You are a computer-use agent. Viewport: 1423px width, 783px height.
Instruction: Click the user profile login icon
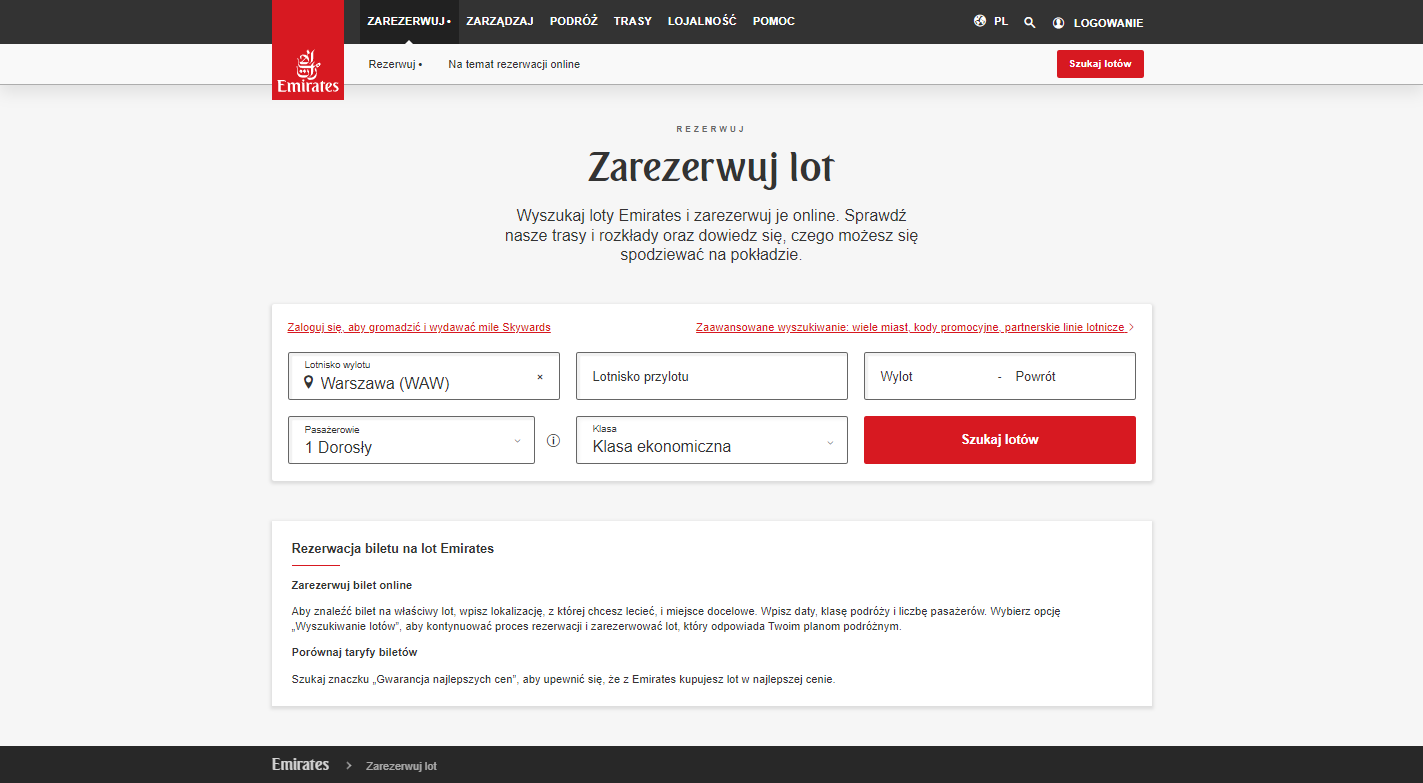[1059, 23]
